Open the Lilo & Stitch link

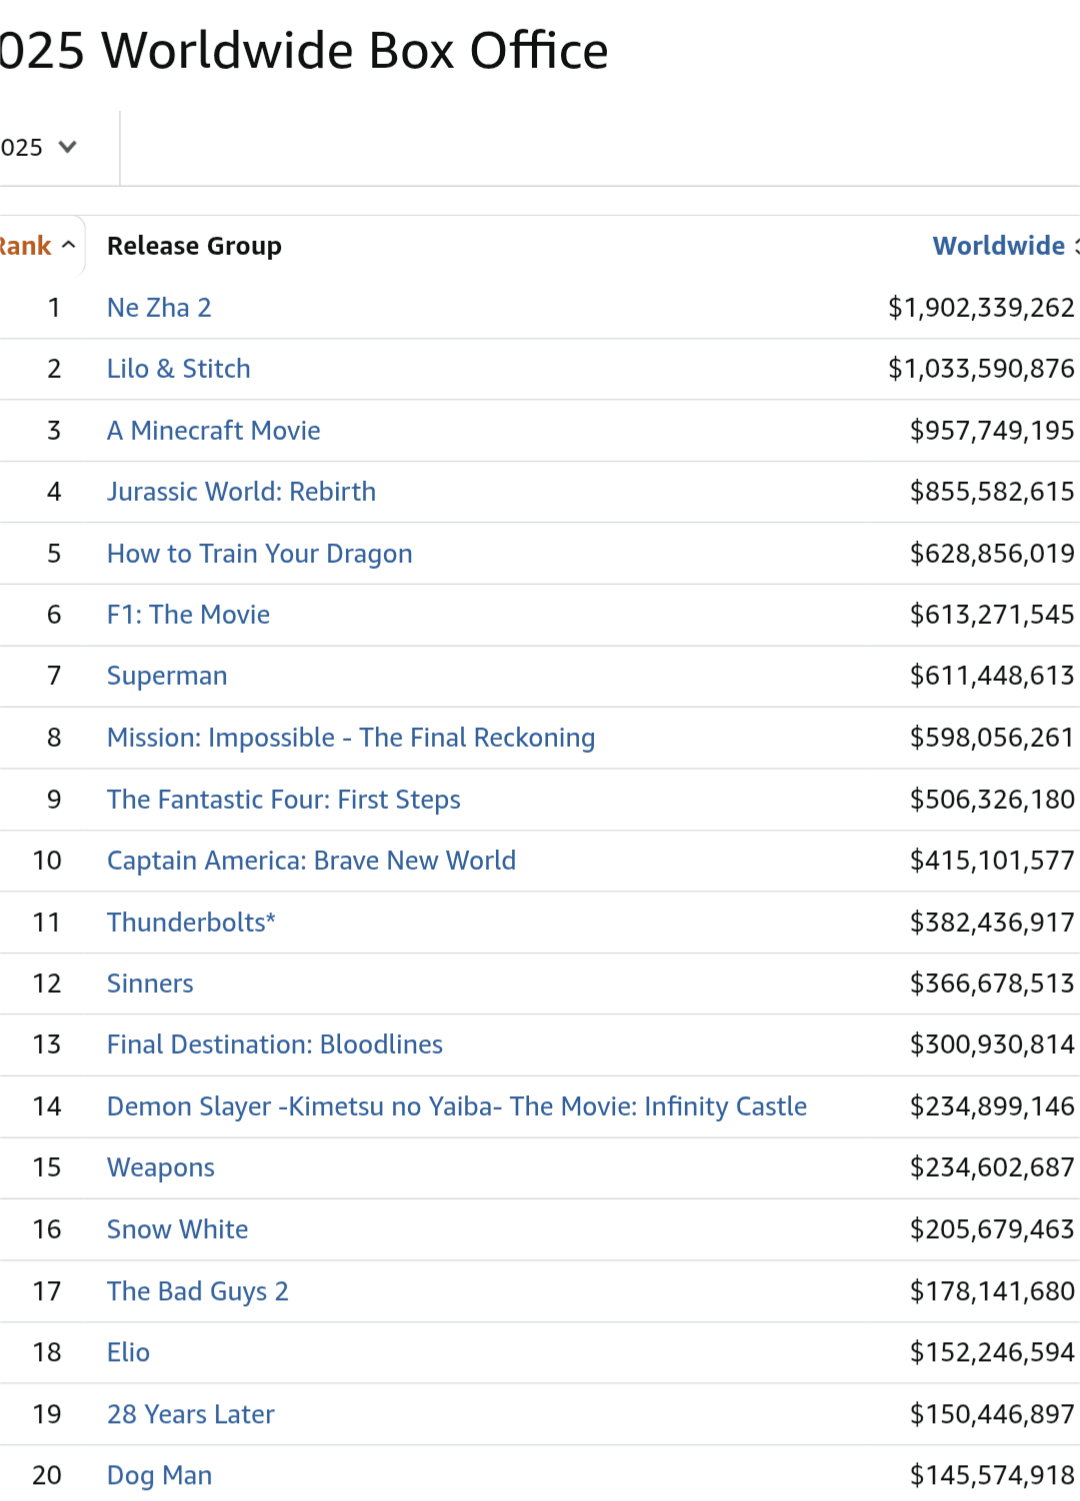point(178,369)
